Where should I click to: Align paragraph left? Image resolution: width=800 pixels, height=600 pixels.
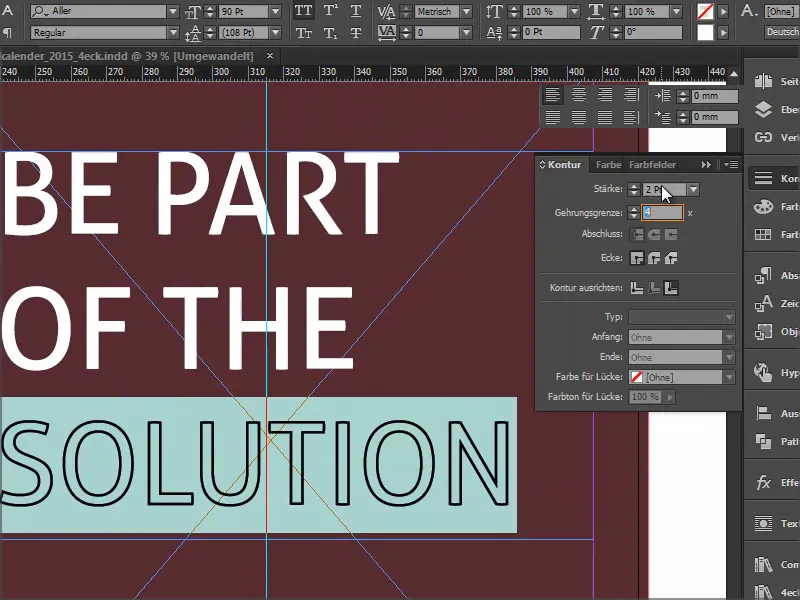tap(553, 94)
